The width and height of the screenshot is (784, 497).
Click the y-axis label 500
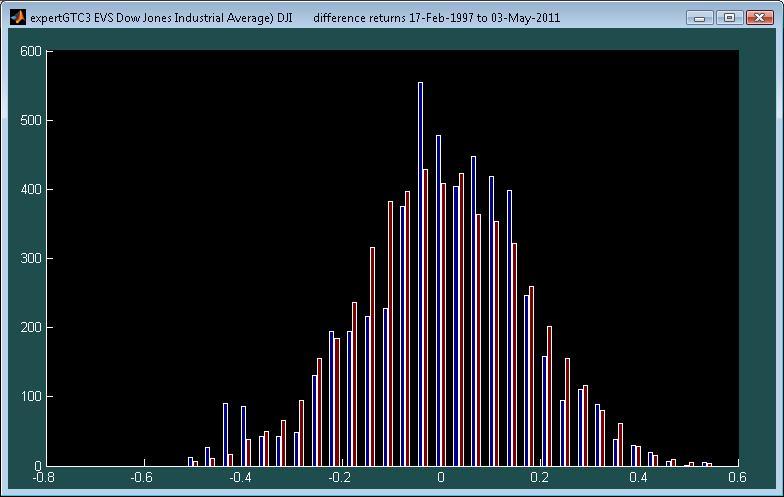(31, 120)
